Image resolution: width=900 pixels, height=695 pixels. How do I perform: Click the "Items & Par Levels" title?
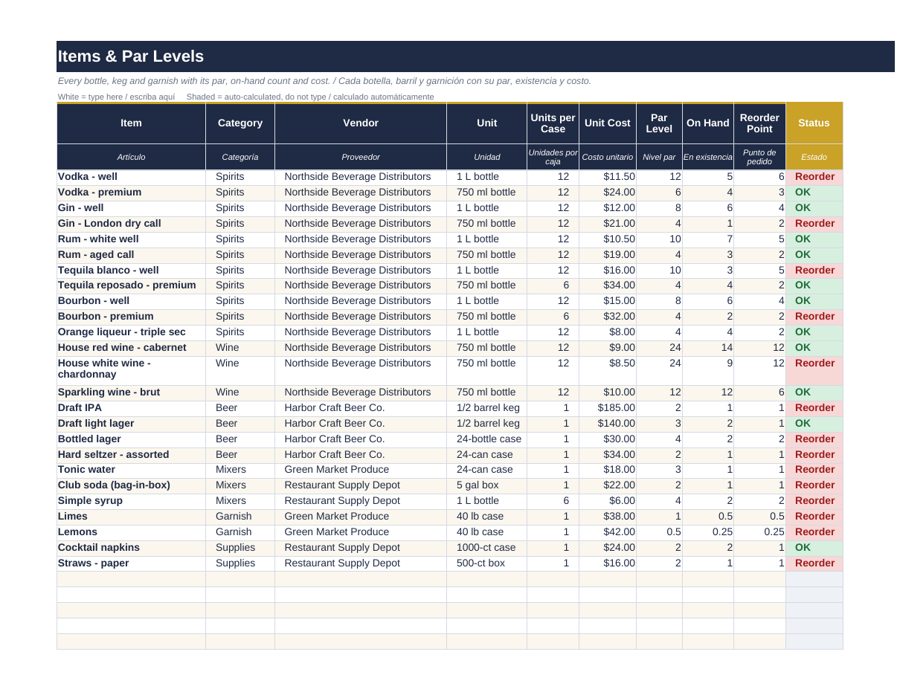(130, 56)
